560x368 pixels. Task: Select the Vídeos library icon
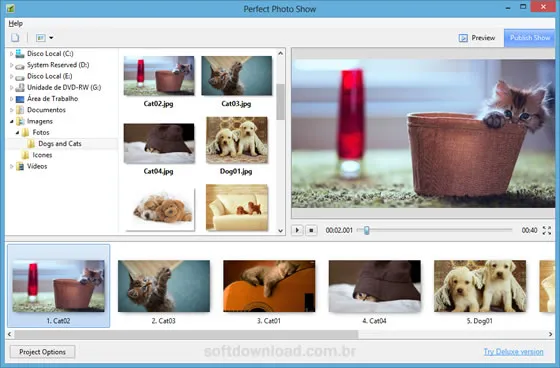coord(20,166)
